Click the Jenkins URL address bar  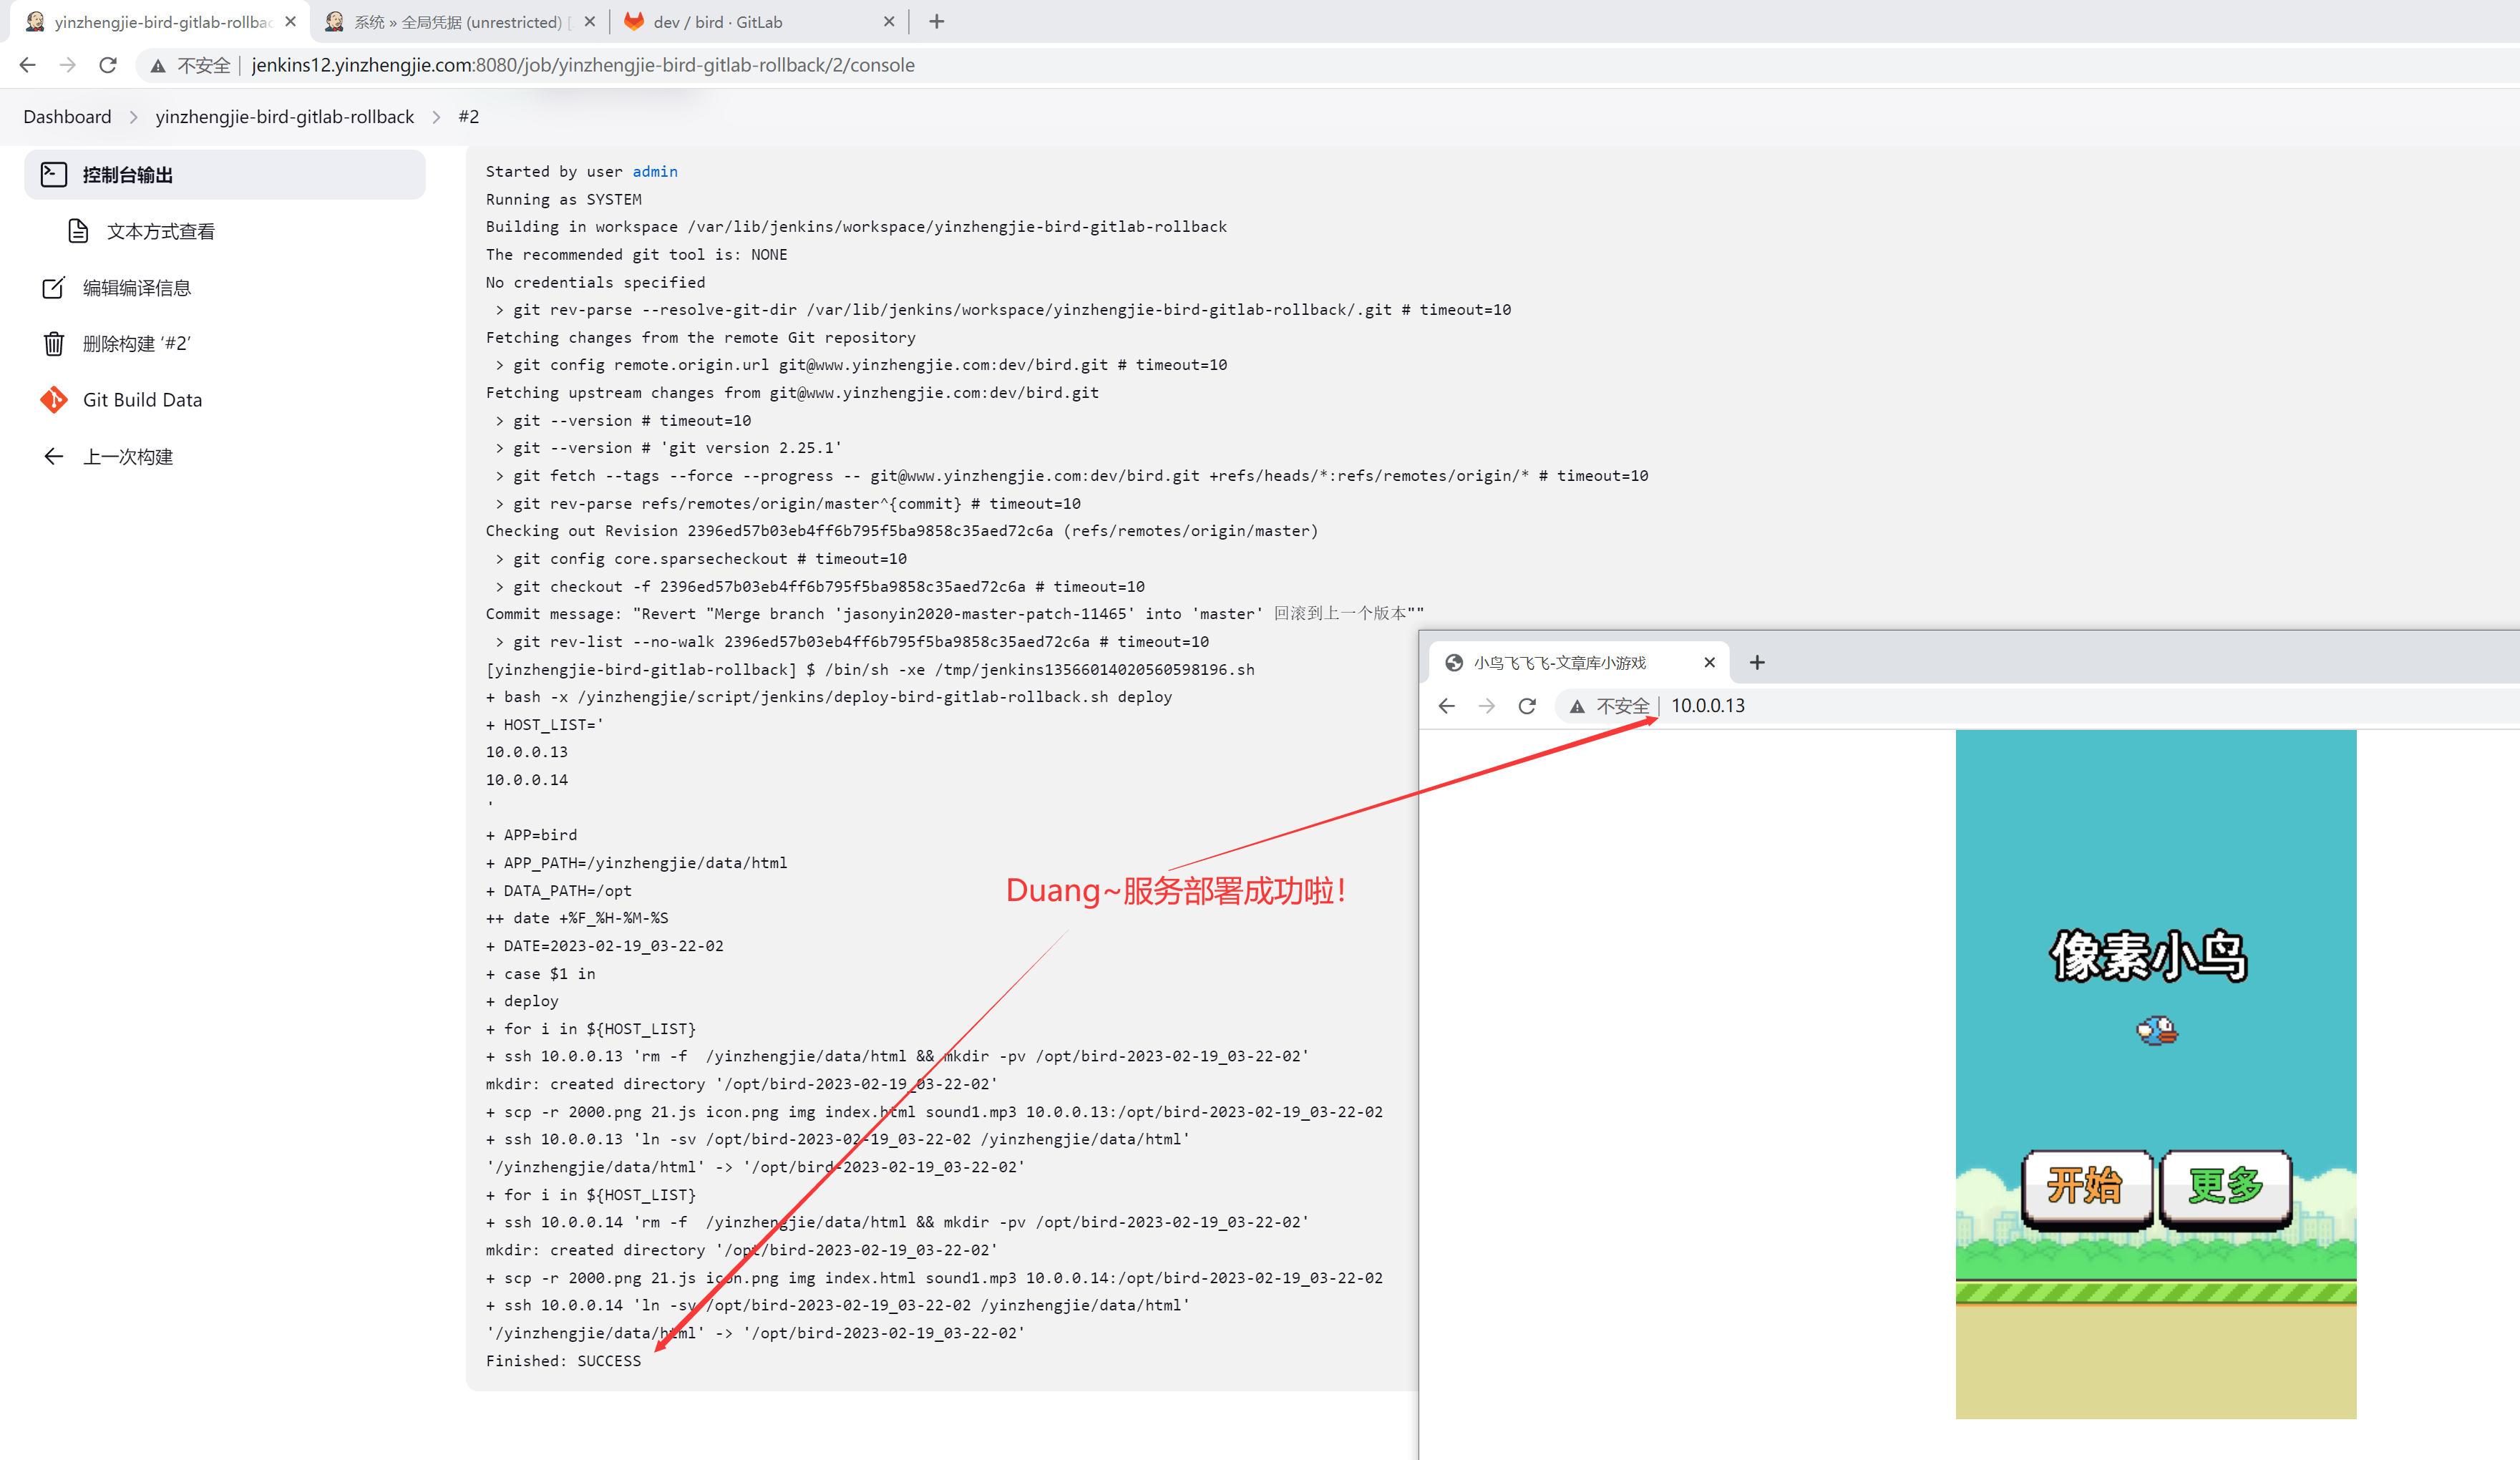tap(582, 65)
